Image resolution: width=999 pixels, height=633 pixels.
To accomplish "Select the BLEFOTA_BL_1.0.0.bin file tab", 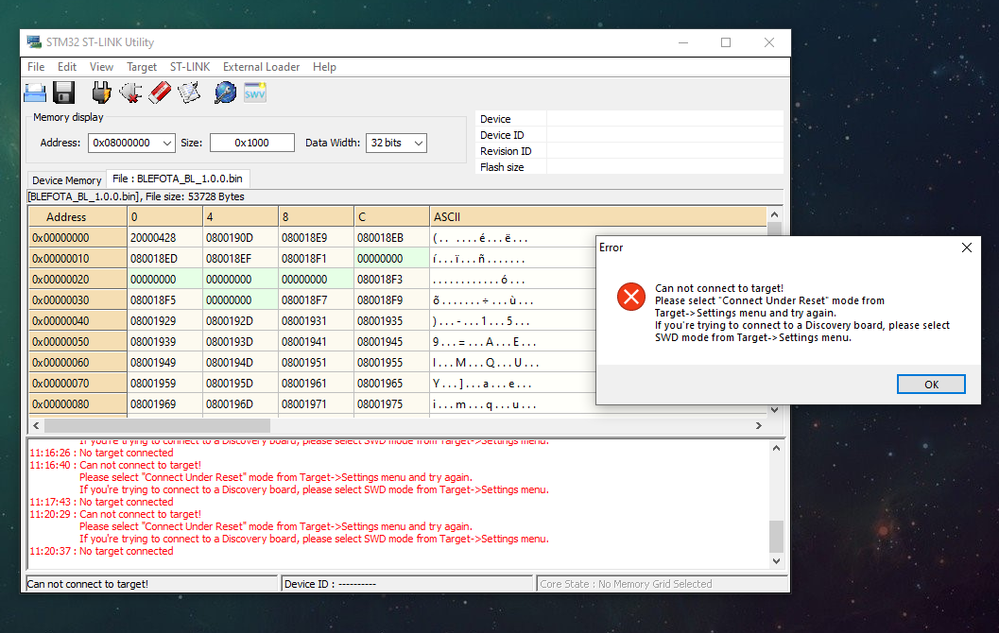I will [177, 179].
